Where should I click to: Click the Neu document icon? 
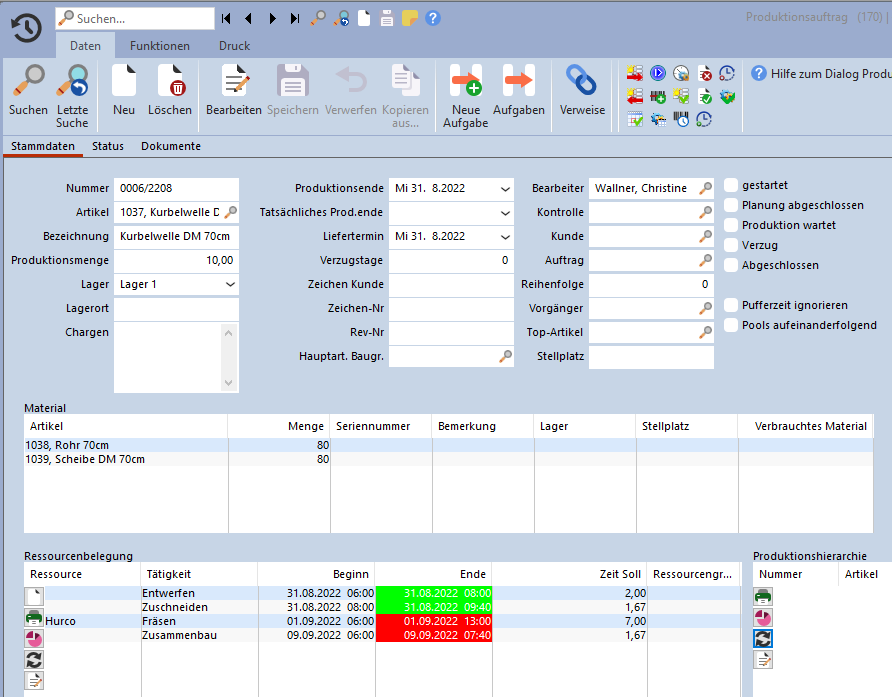point(124,82)
